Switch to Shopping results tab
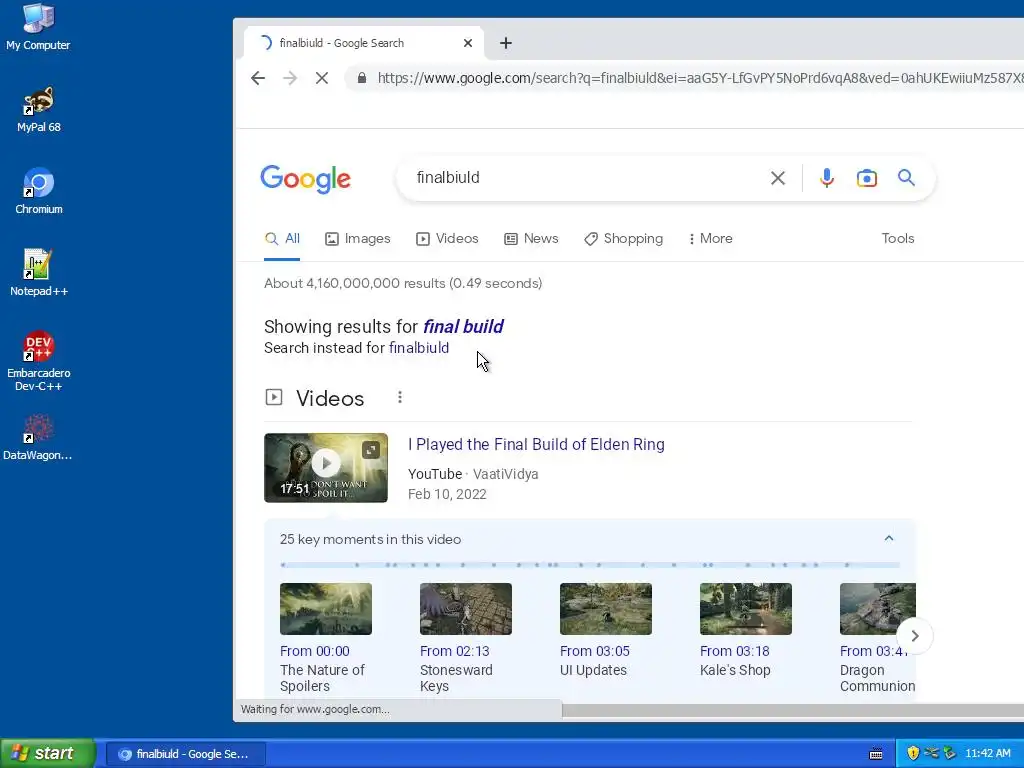The height and width of the screenshot is (768, 1024). coord(624,238)
